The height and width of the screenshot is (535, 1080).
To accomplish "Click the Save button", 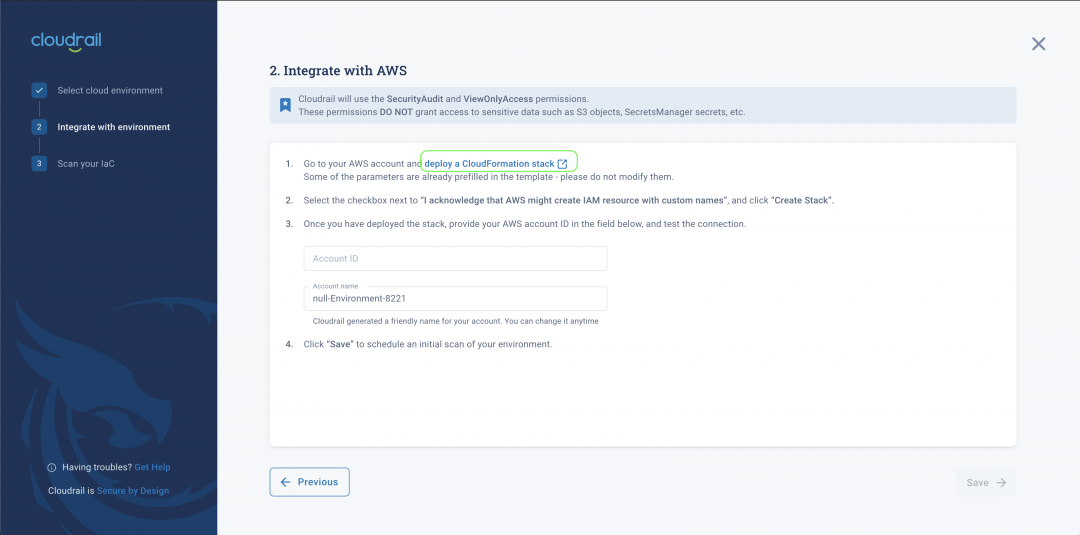I will tap(986, 483).
